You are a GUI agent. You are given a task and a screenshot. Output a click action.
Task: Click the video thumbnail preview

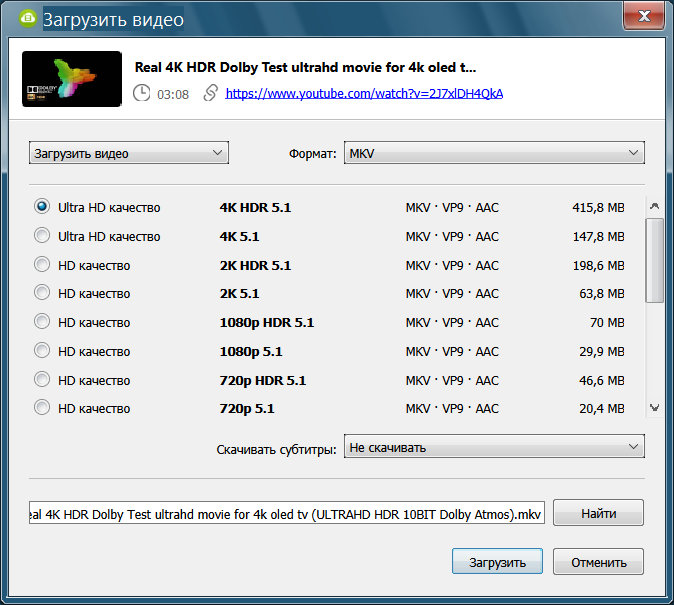[x=71, y=79]
